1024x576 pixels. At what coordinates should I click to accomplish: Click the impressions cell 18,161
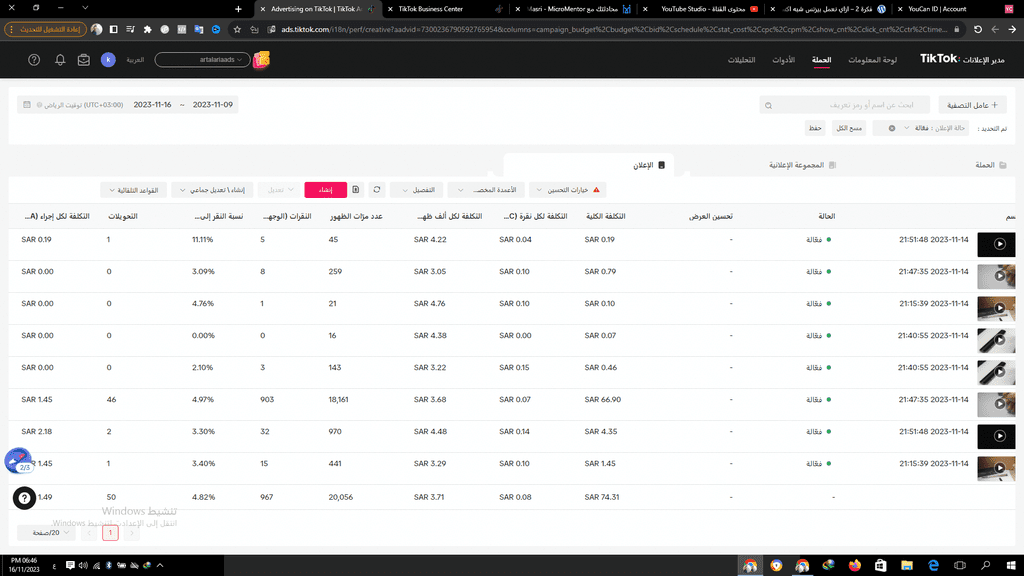(x=338, y=400)
